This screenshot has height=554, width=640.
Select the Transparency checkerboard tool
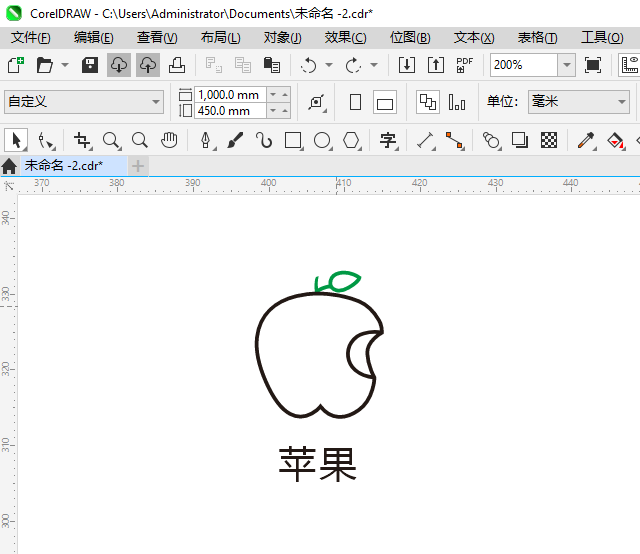click(x=549, y=140)
